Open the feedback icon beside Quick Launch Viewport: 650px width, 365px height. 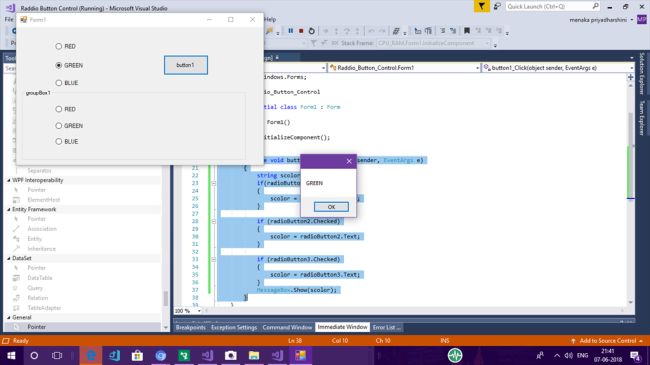pyautogui.click(x=497, y=6)
